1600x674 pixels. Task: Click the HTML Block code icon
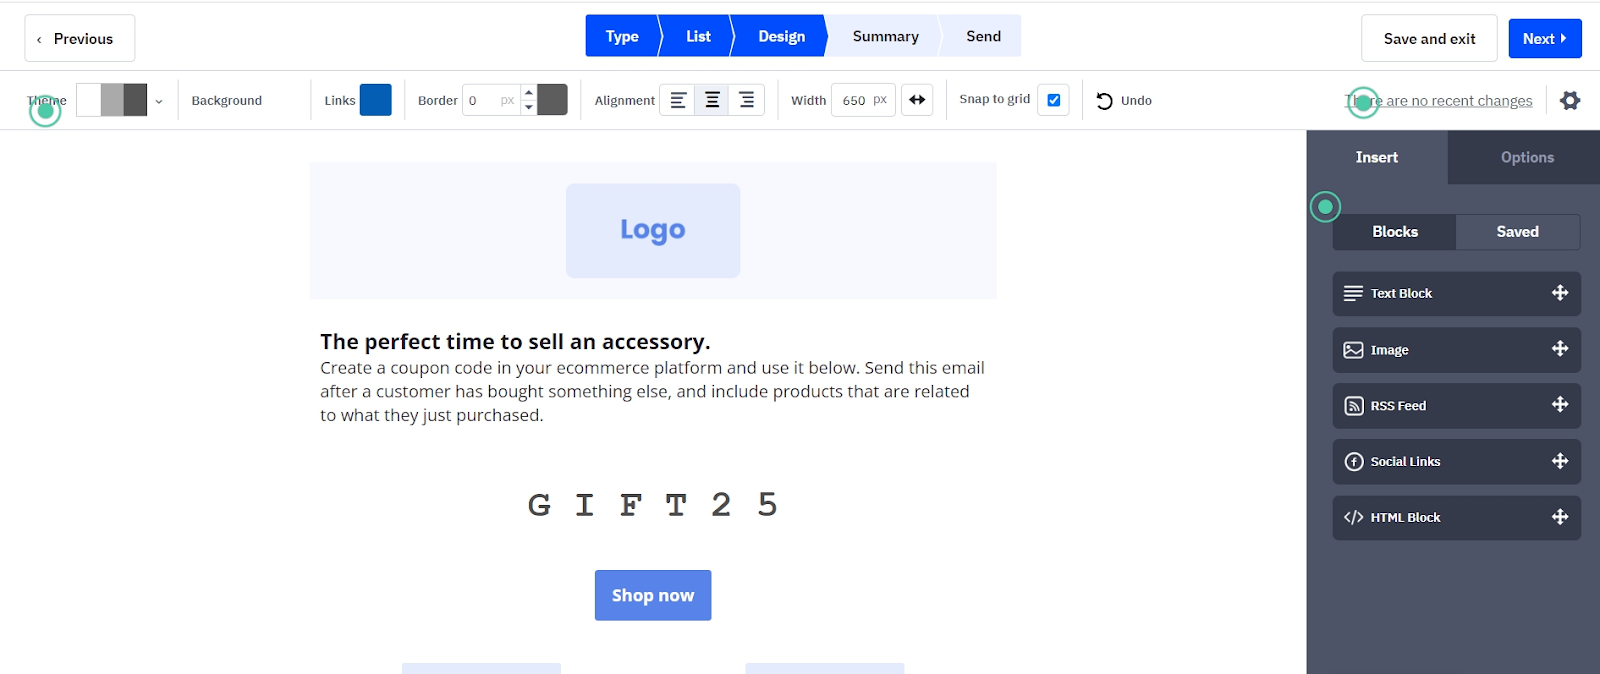(x=1353, y=517)
